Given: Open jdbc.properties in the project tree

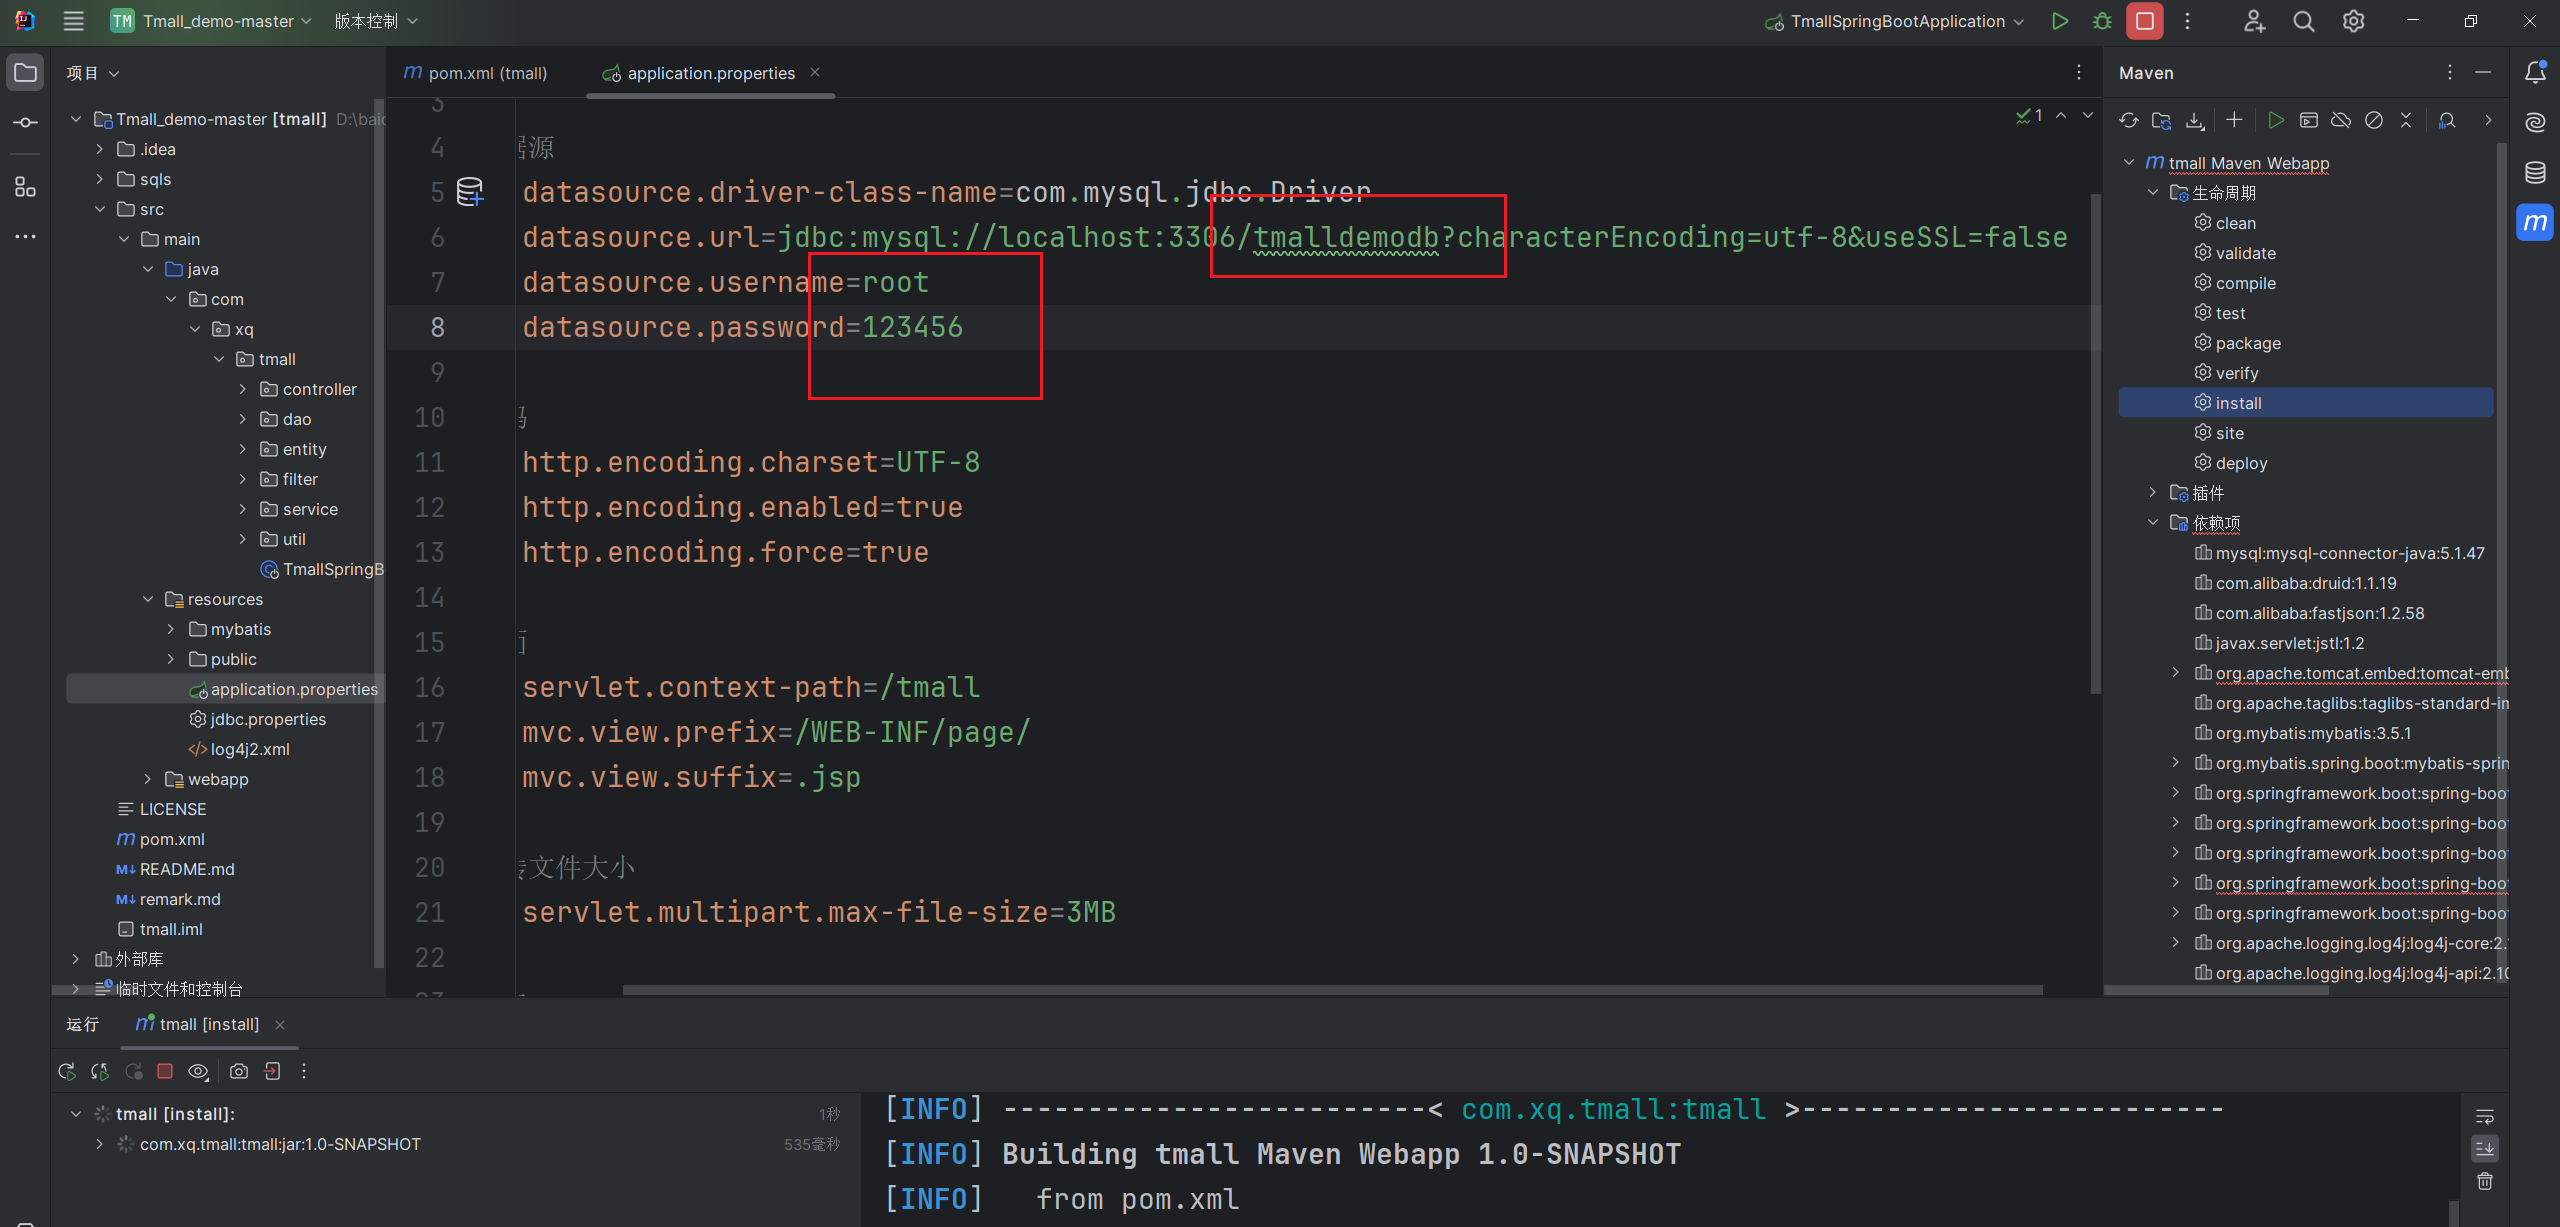Looking at the screenshot, I should point(268,719).
